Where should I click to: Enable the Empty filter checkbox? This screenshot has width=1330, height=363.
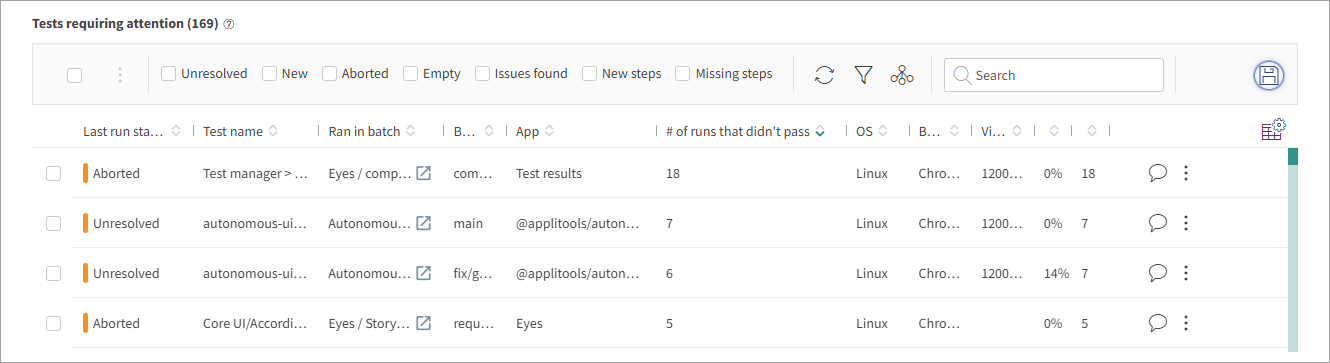click(x=410, y=73)
